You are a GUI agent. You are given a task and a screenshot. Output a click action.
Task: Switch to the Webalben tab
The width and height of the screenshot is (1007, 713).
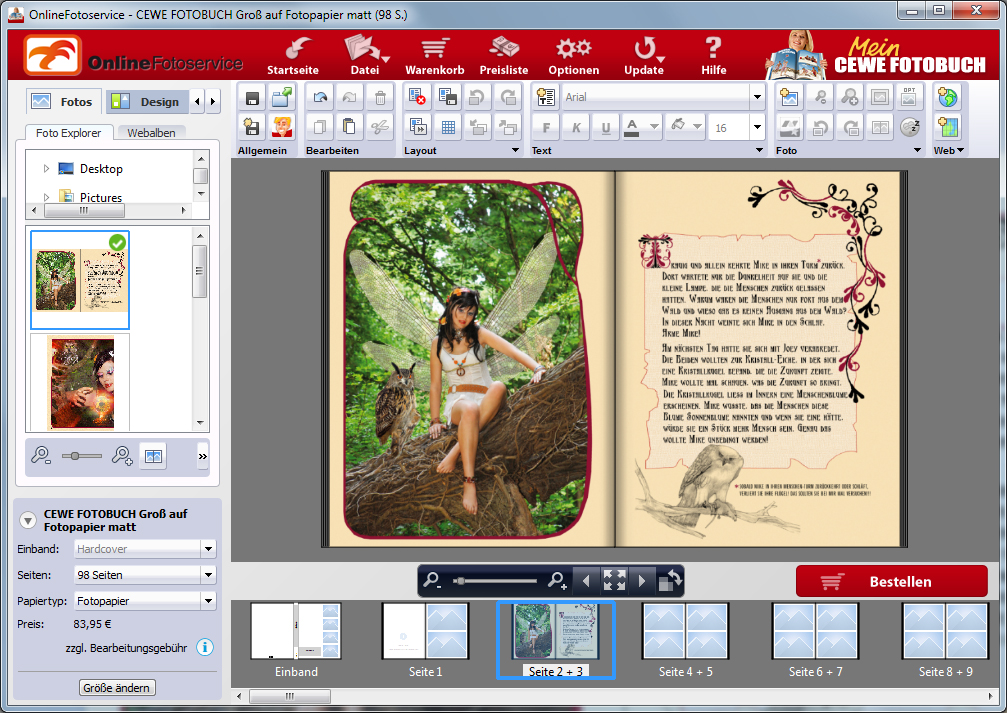[x=151, y=133]
